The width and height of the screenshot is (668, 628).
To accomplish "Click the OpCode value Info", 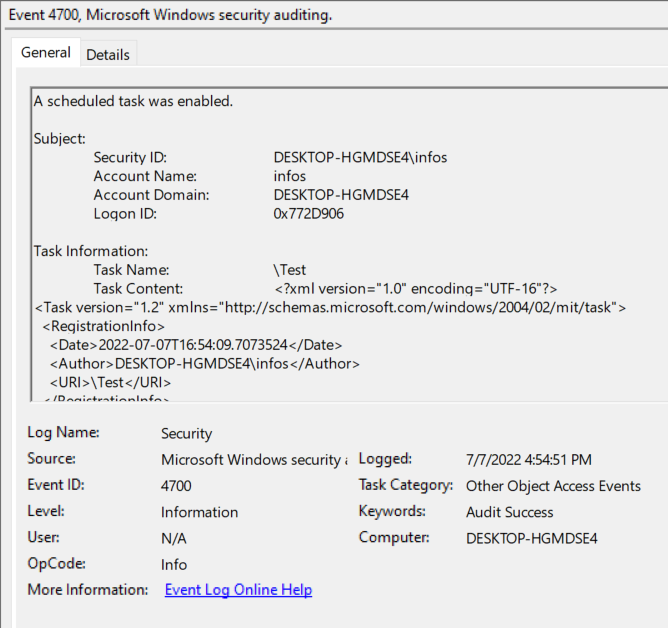I will (174, 565).
